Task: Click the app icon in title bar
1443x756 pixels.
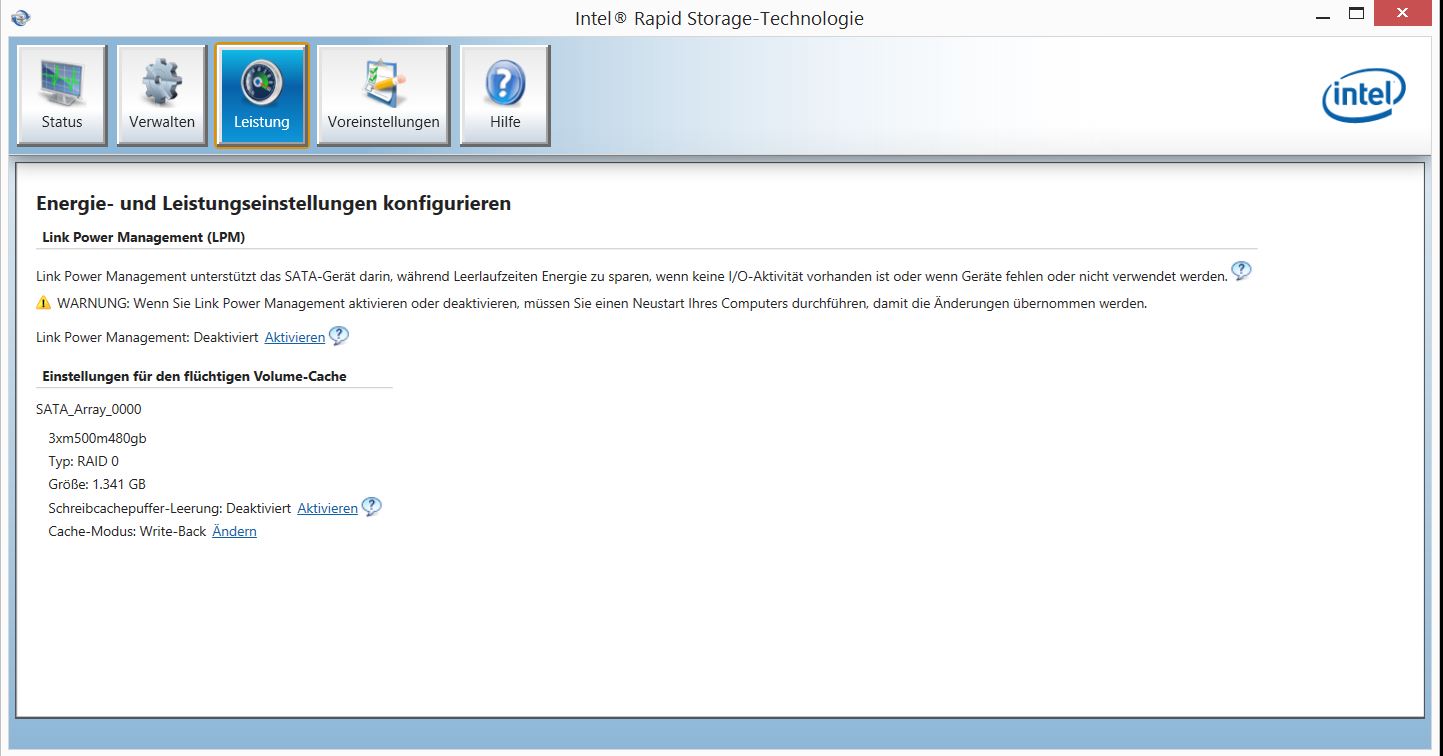Action: (20, 17)
